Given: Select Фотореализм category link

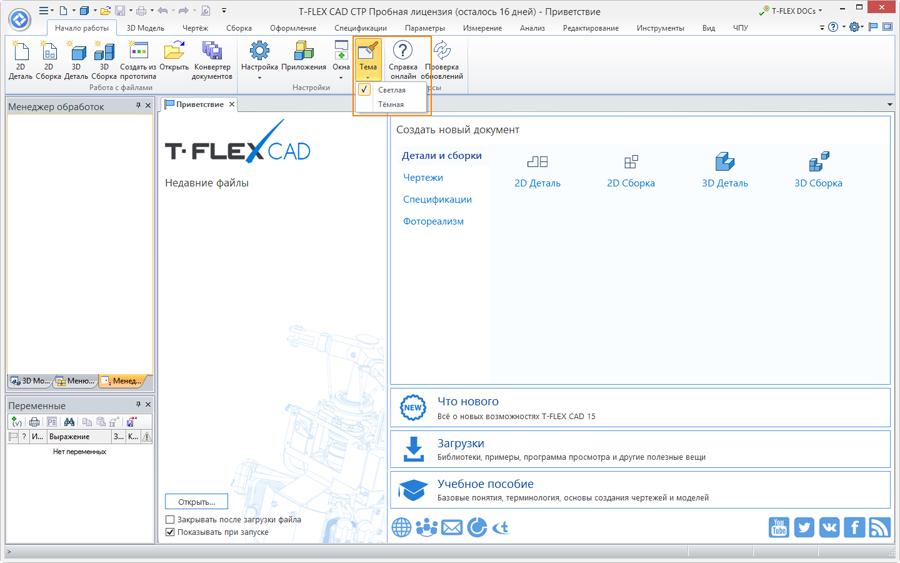Looking at the screenshot, I should pyautogui.click(x=433, y=221).
